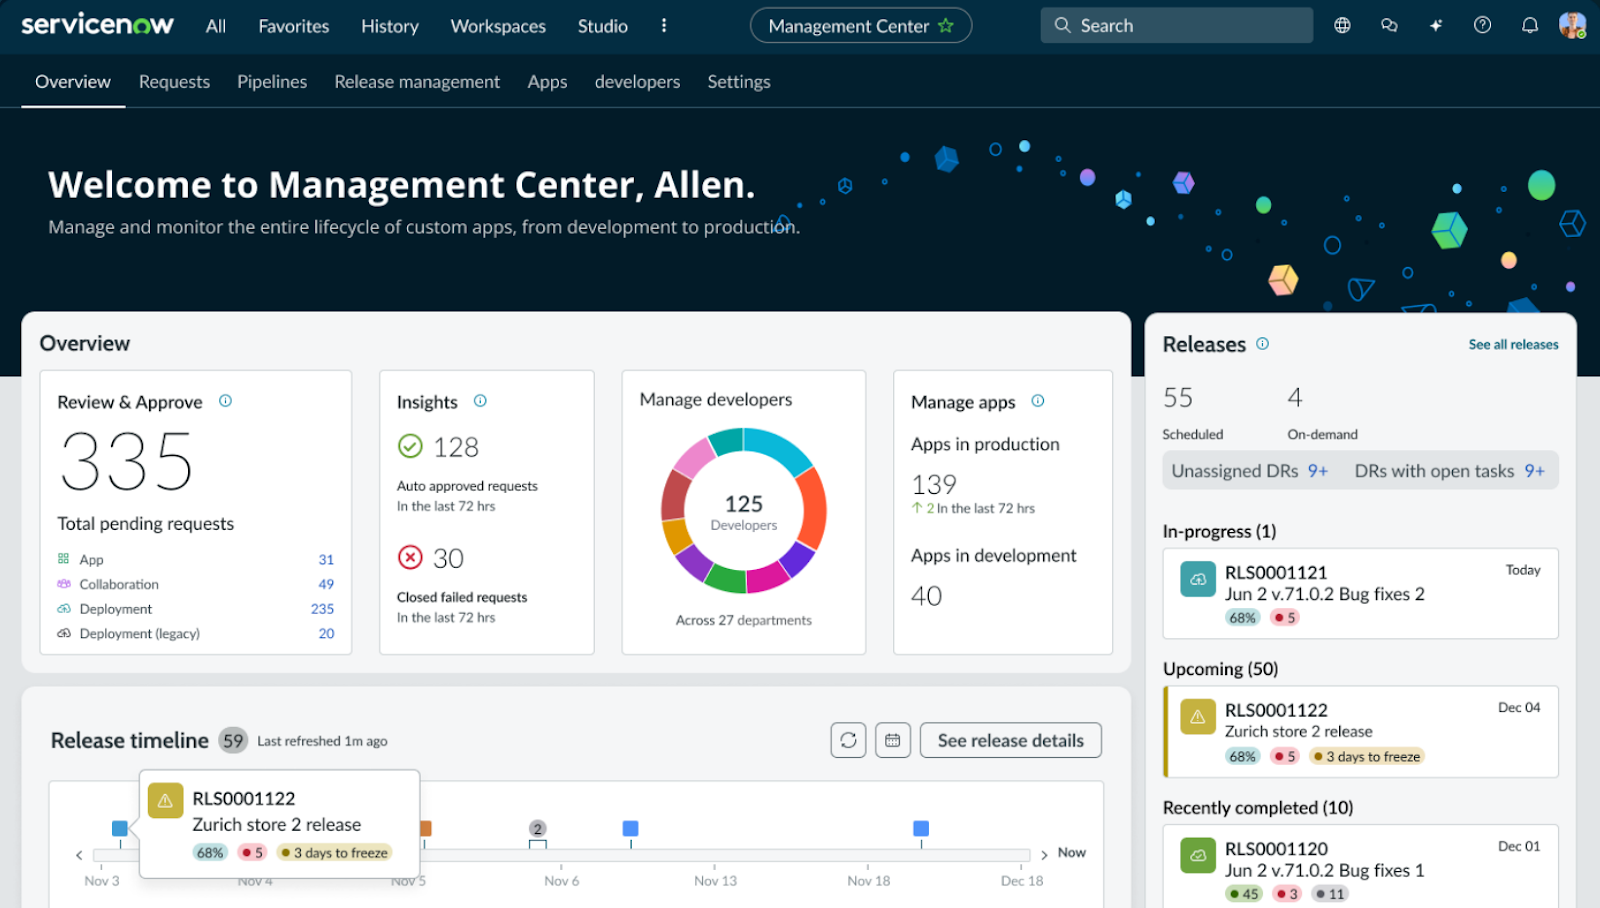Viewport: 1600px width, 908px height.
Task: Click info icon next to Review & Approve
Action: [x=225, y=401]
